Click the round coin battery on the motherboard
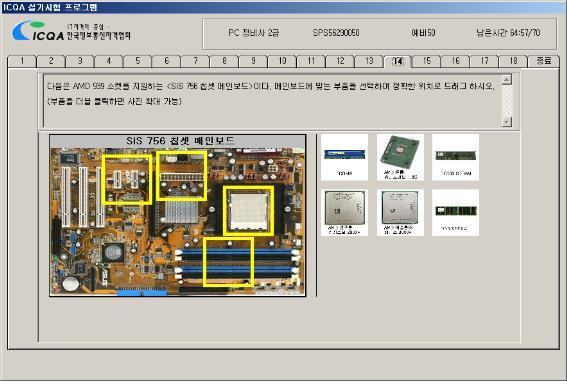This screenshot has height=385, width=567. [x=72, y=284]
